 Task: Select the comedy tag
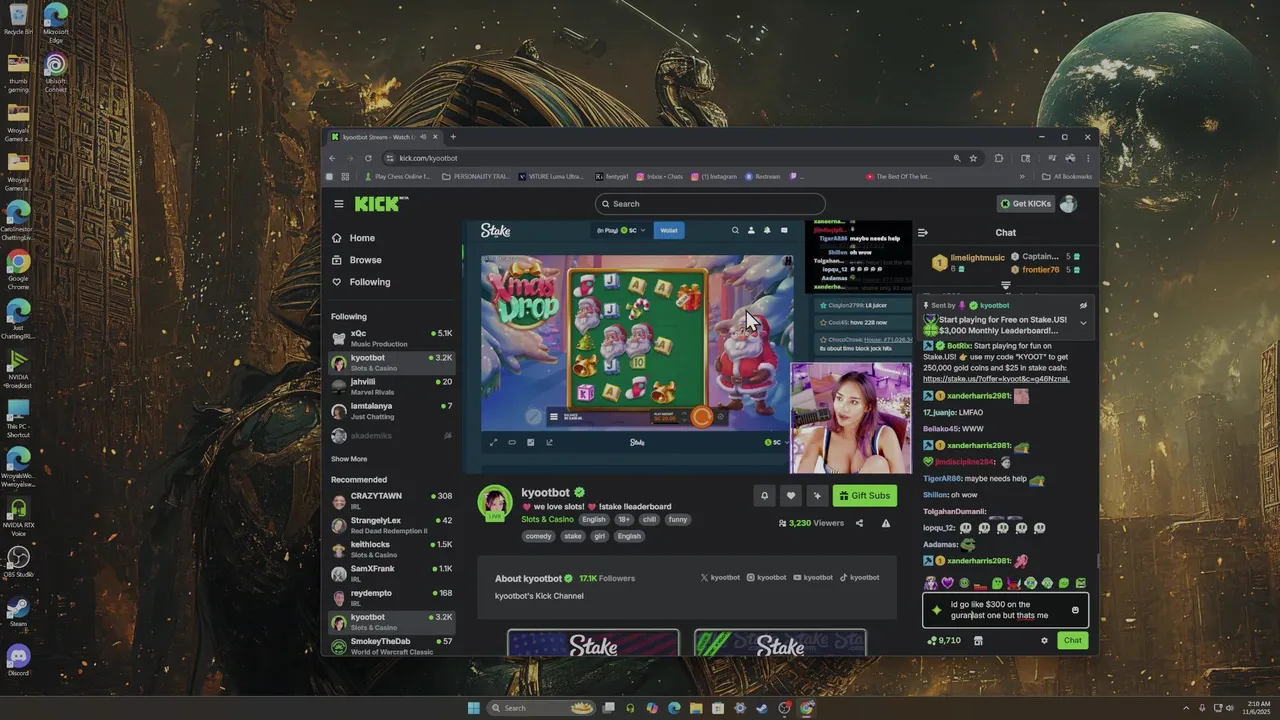[x=538, y=536]
